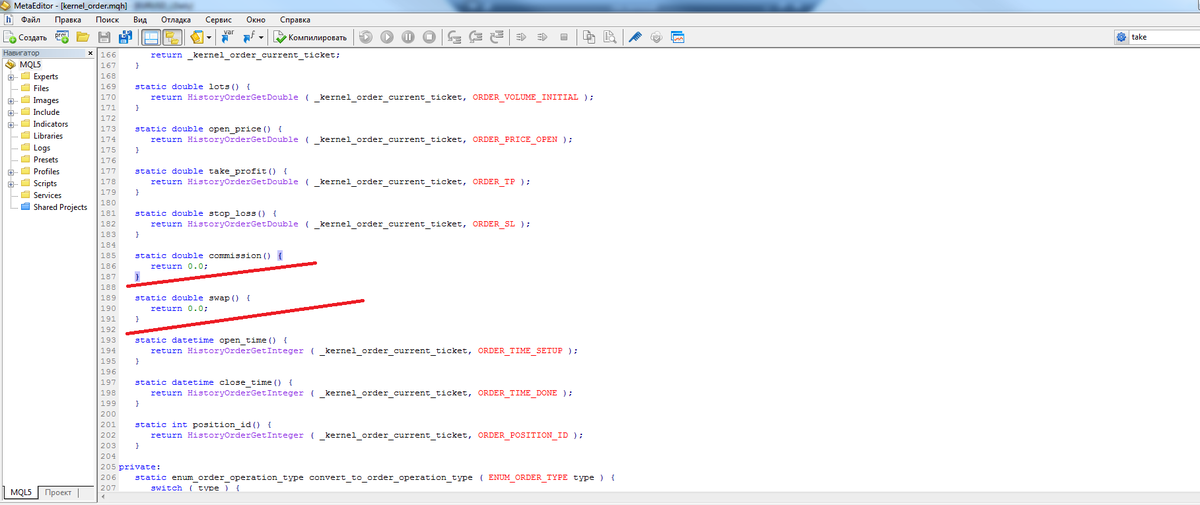Click the Step Over debug icon
This screenshot has height=505, width=1200.
tap(475, 37)
